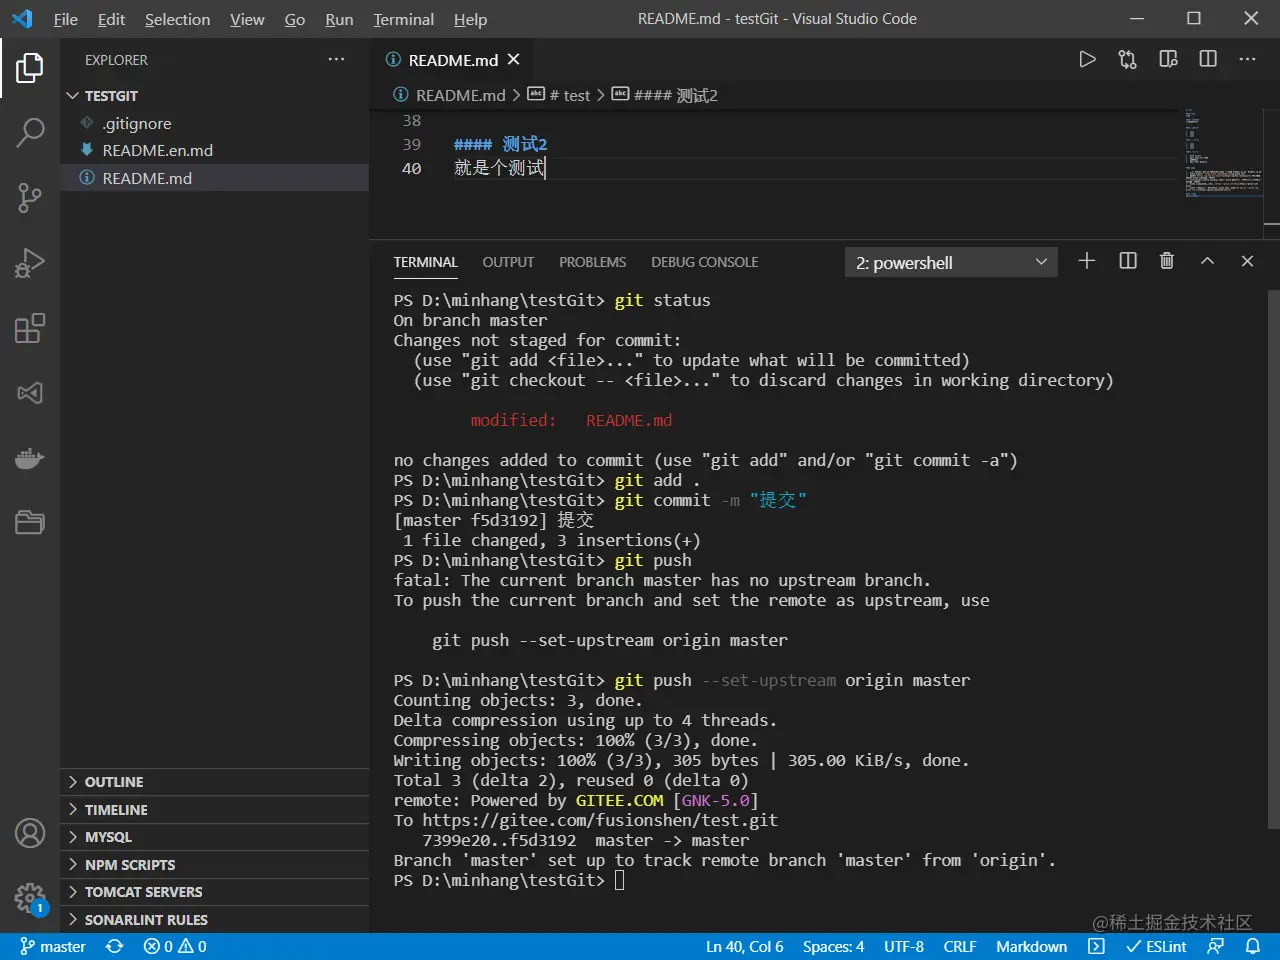Click the feedback icon in status bar

click(x=1216, y=946)
